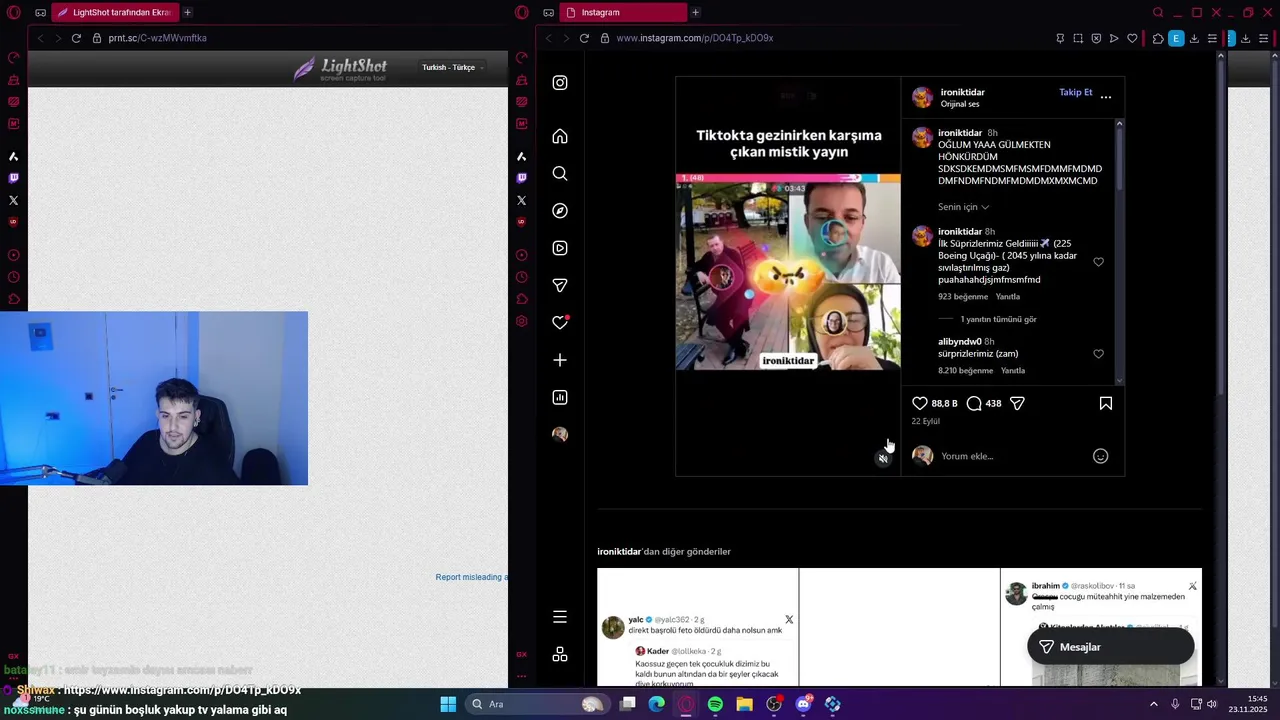Switch to the Instagram browser tab
The width and height of the screenshot is (1280, 720).
625,12
